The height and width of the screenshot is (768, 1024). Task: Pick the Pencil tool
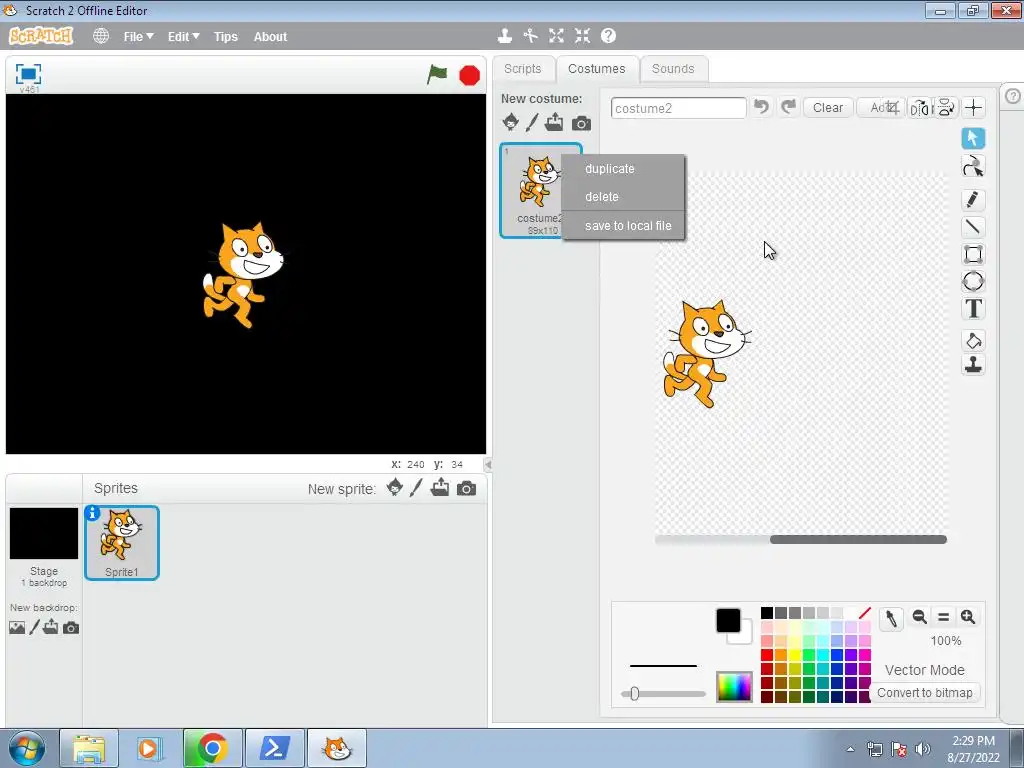pos(973,199)
